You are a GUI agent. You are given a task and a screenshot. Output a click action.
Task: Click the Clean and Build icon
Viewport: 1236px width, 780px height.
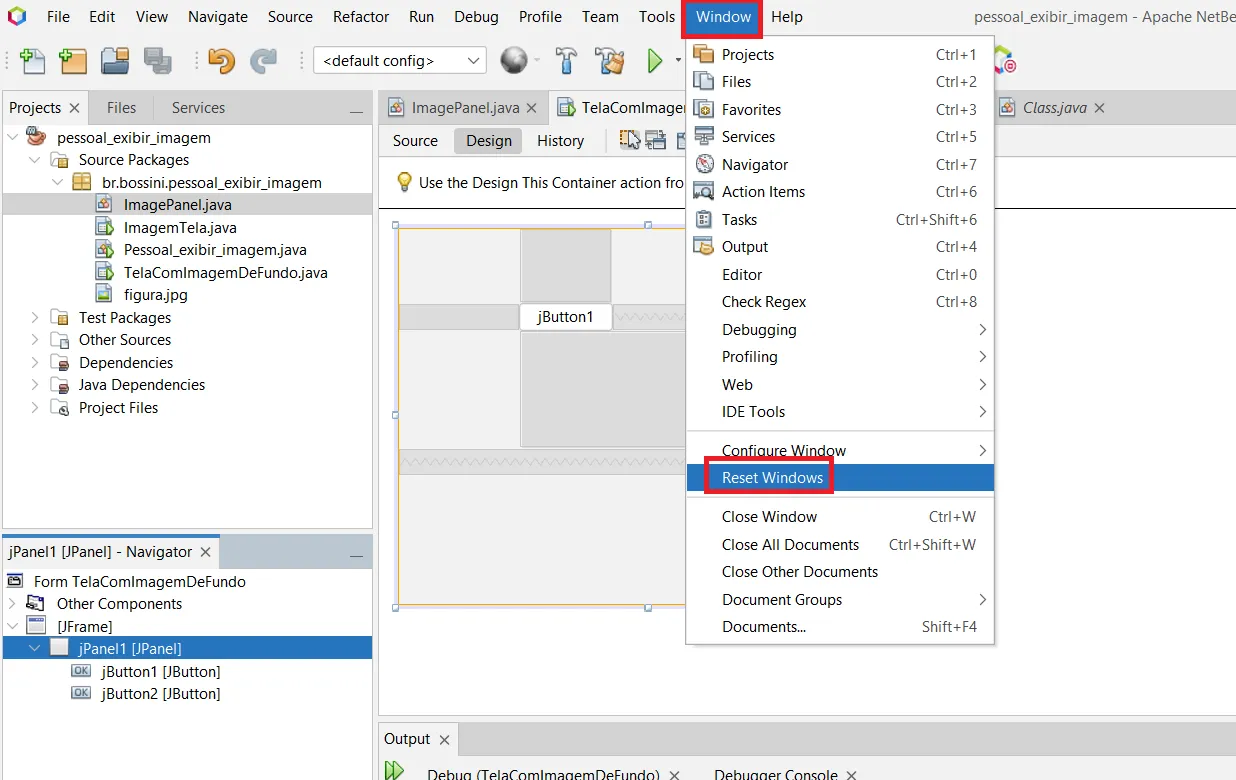pos(610,61)
